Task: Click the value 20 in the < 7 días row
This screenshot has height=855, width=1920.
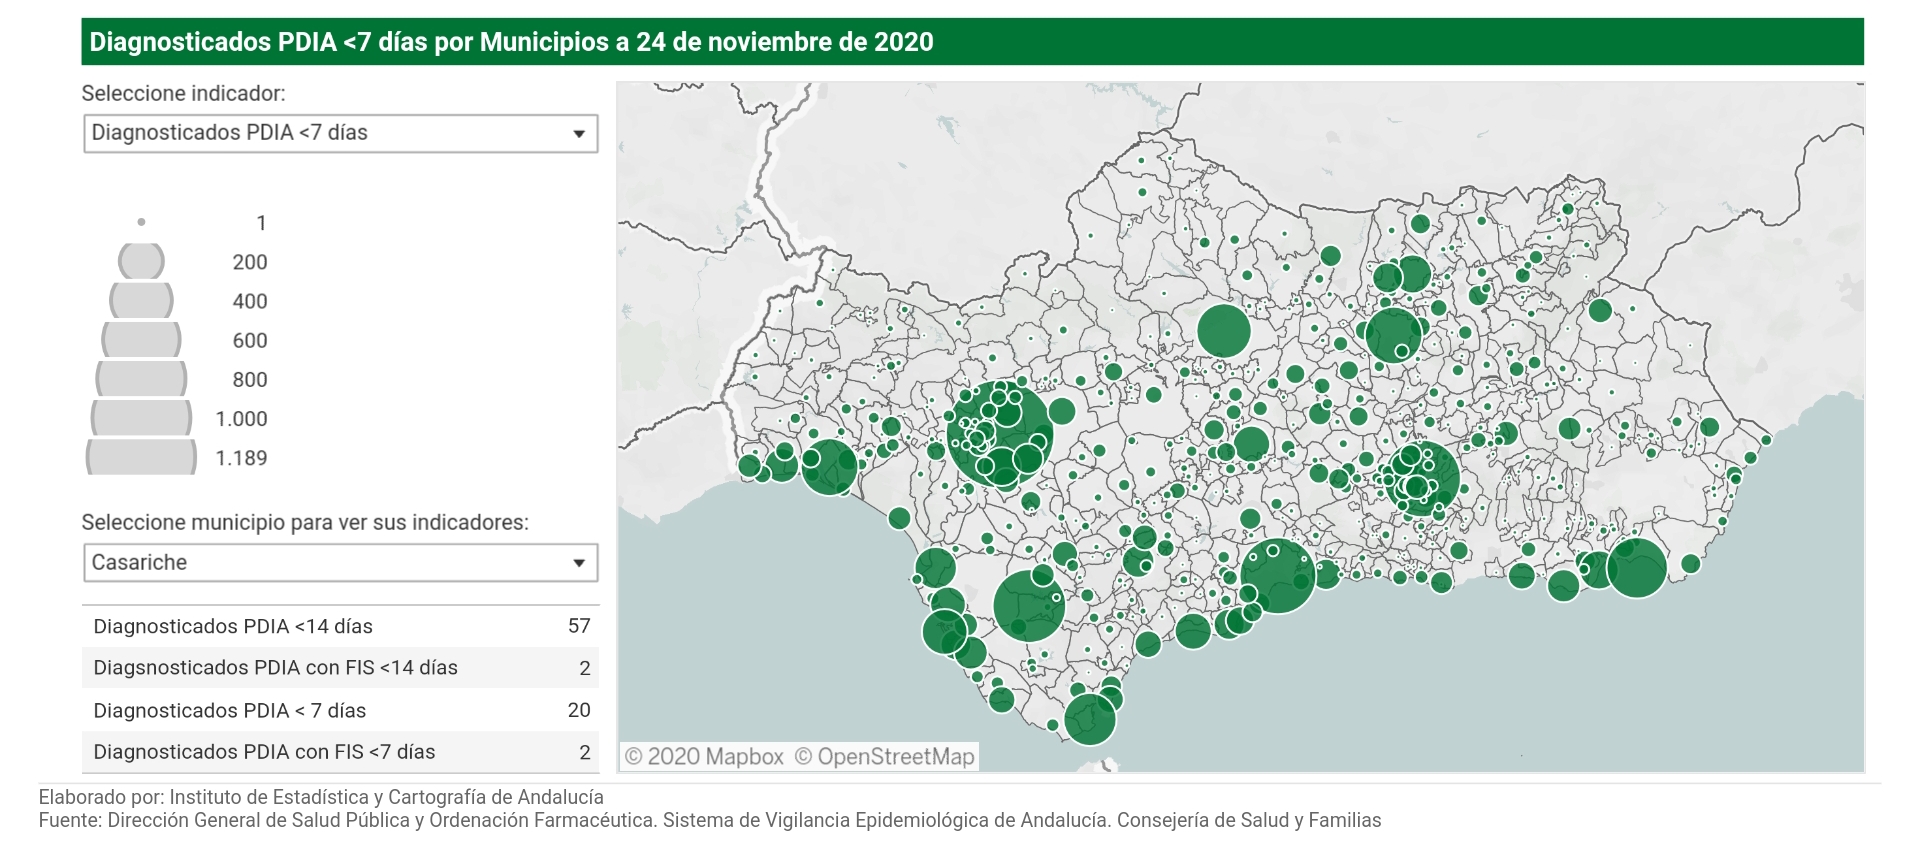Action: 578,710
